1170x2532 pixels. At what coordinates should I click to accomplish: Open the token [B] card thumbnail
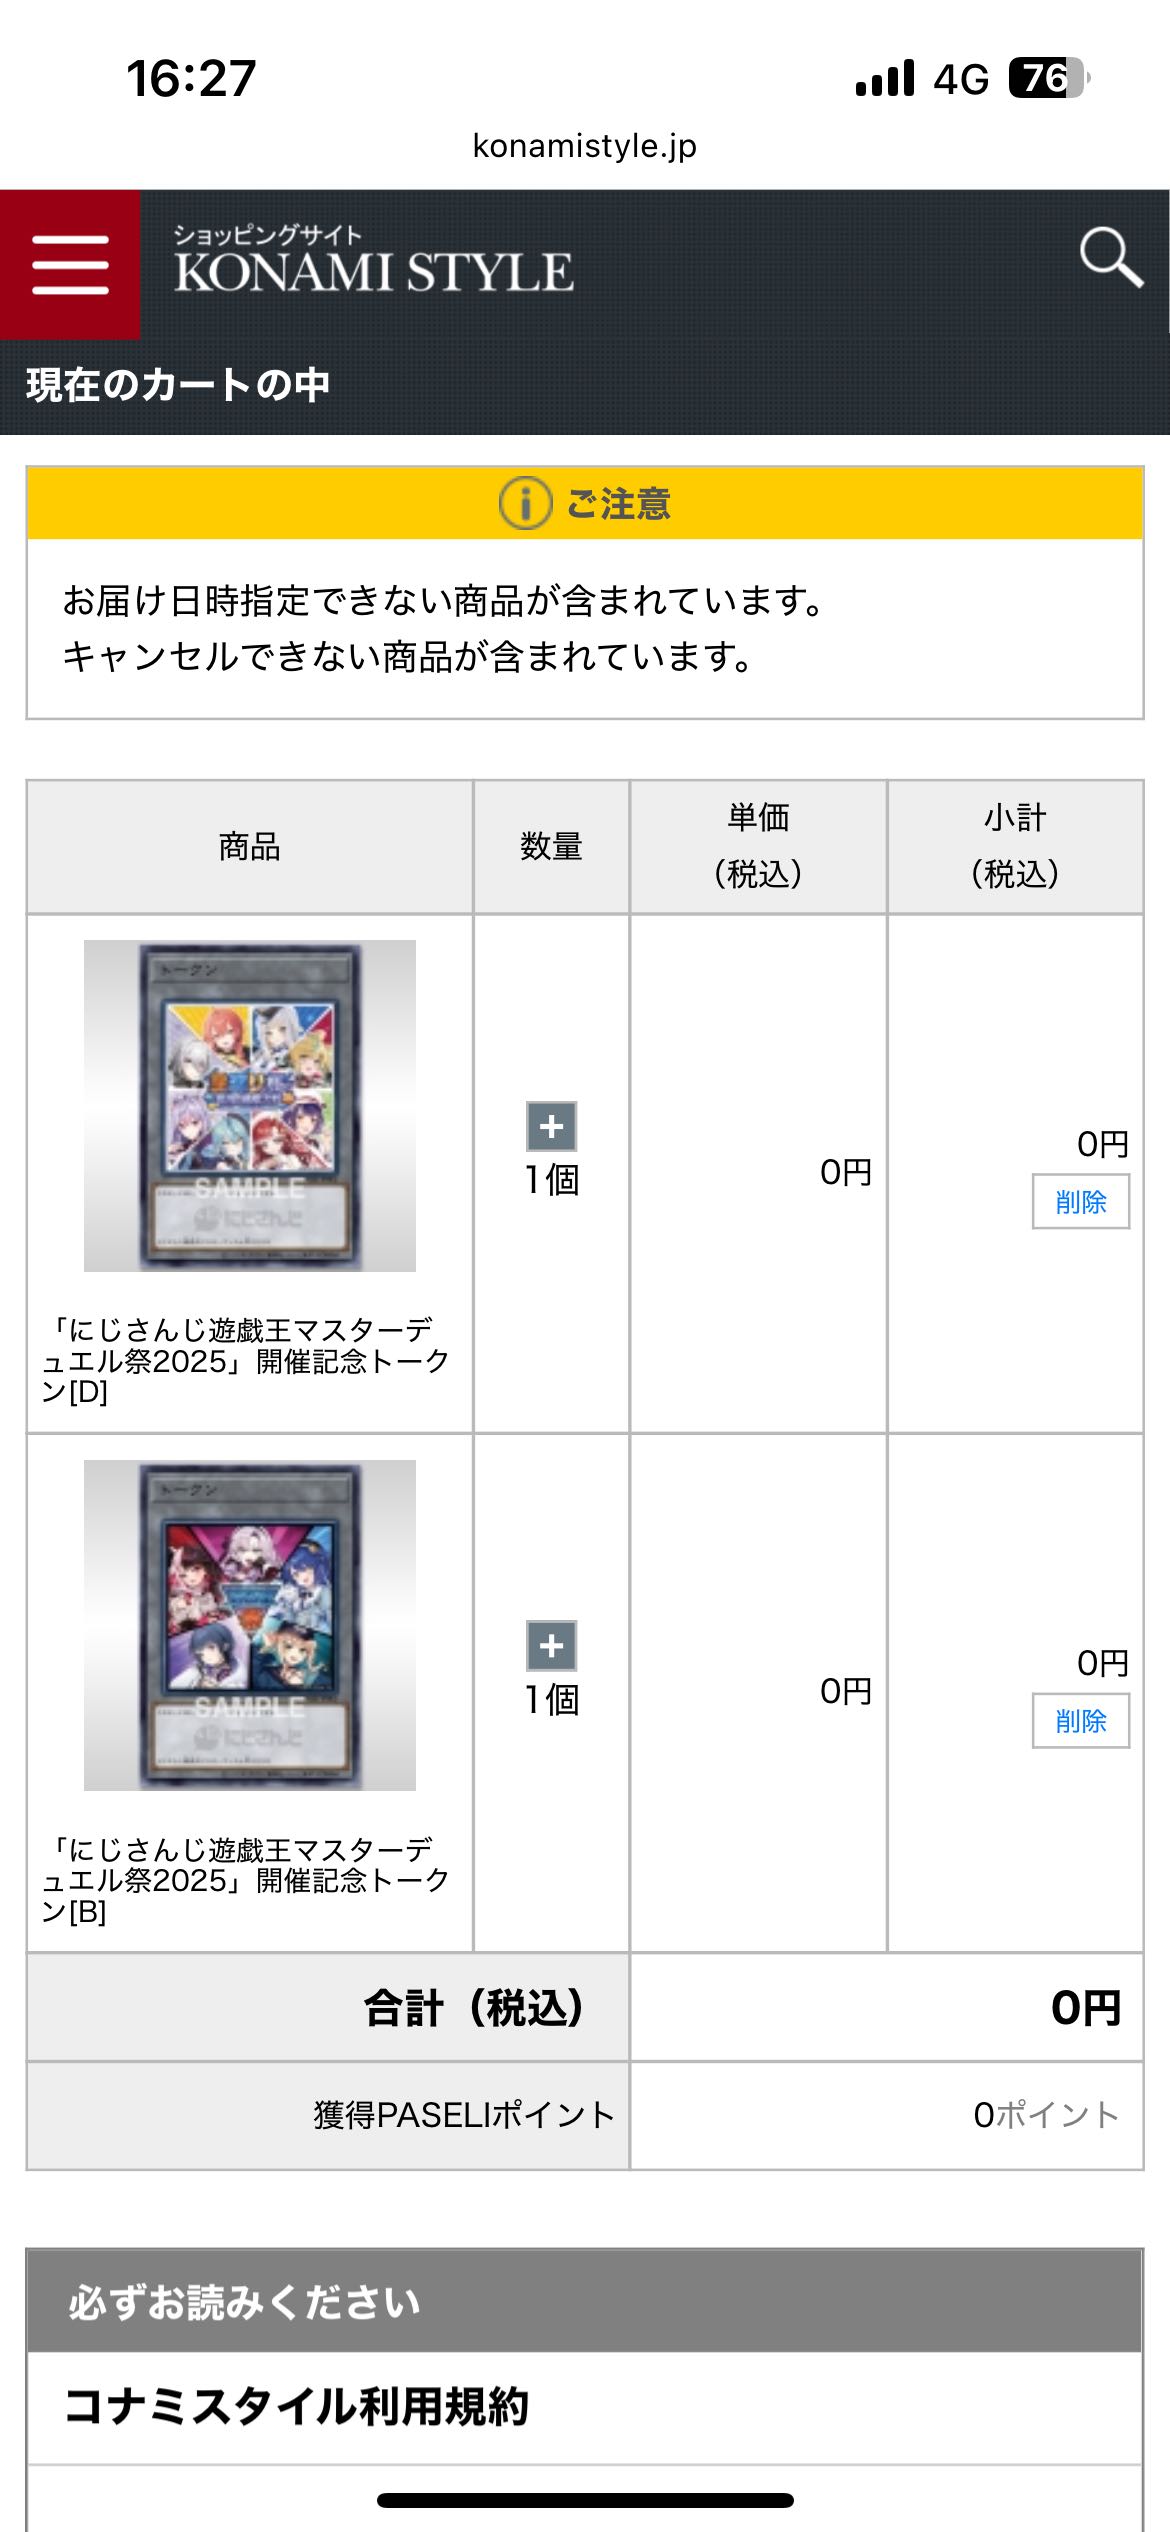[250, 1625]
